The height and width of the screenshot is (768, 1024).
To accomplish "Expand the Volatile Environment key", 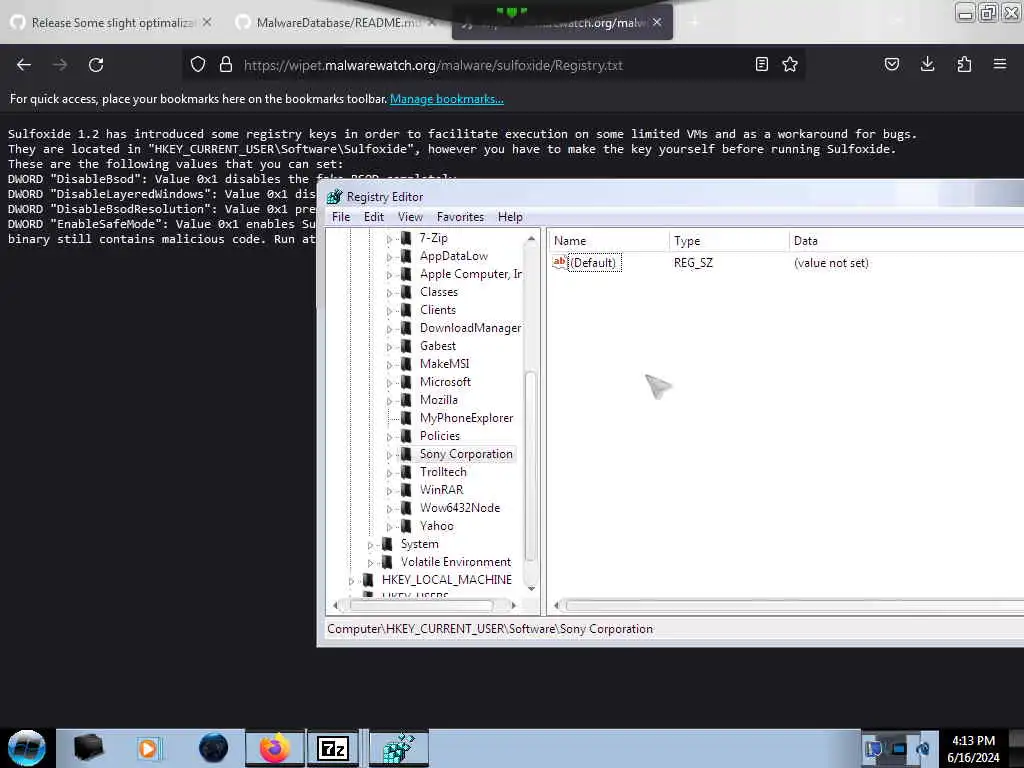I will coord(370,563).
